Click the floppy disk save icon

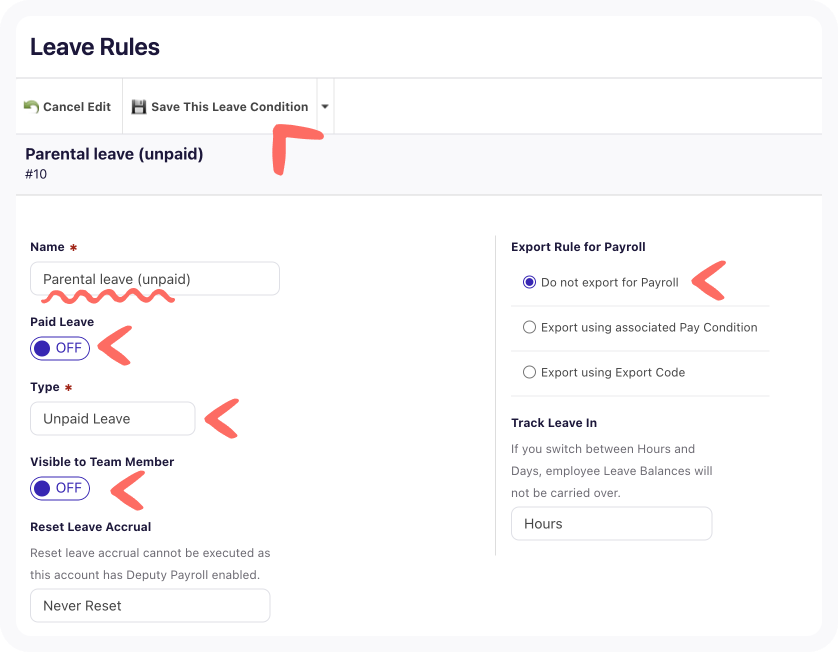(x=139, y=107)
